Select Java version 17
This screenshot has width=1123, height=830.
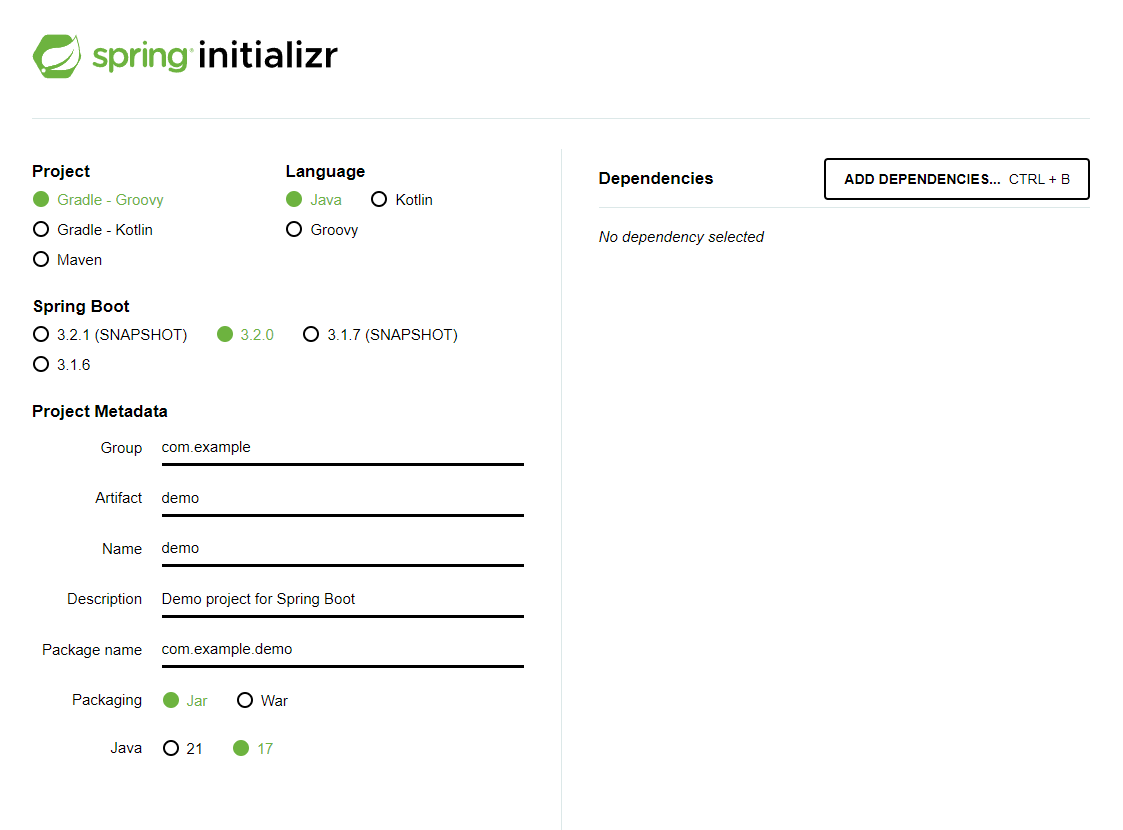tap(253, 749)
